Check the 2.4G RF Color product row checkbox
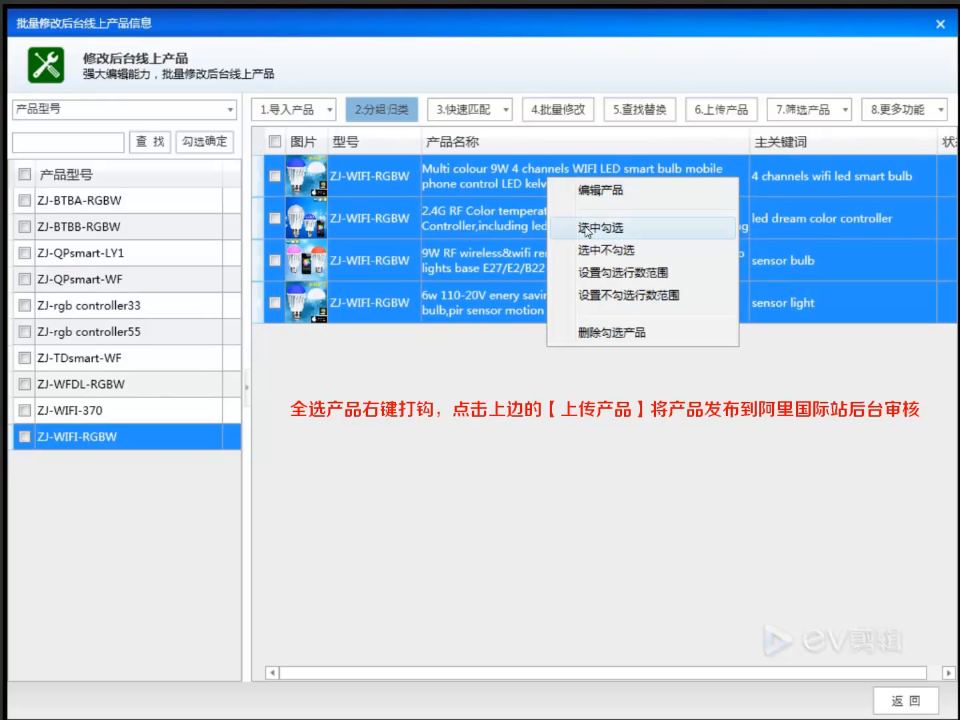Viewport: 960px width, 720px height. pos(275,219)
